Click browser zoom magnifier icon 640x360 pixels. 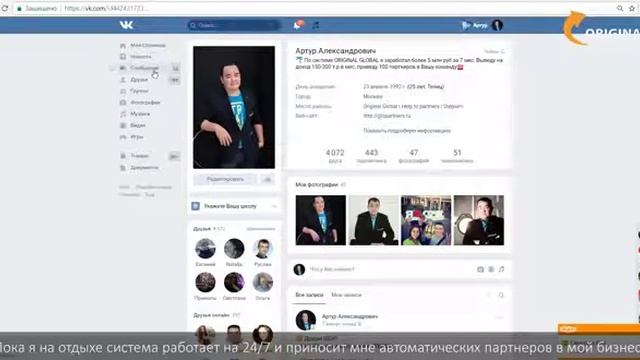click(x=620, y=8)
